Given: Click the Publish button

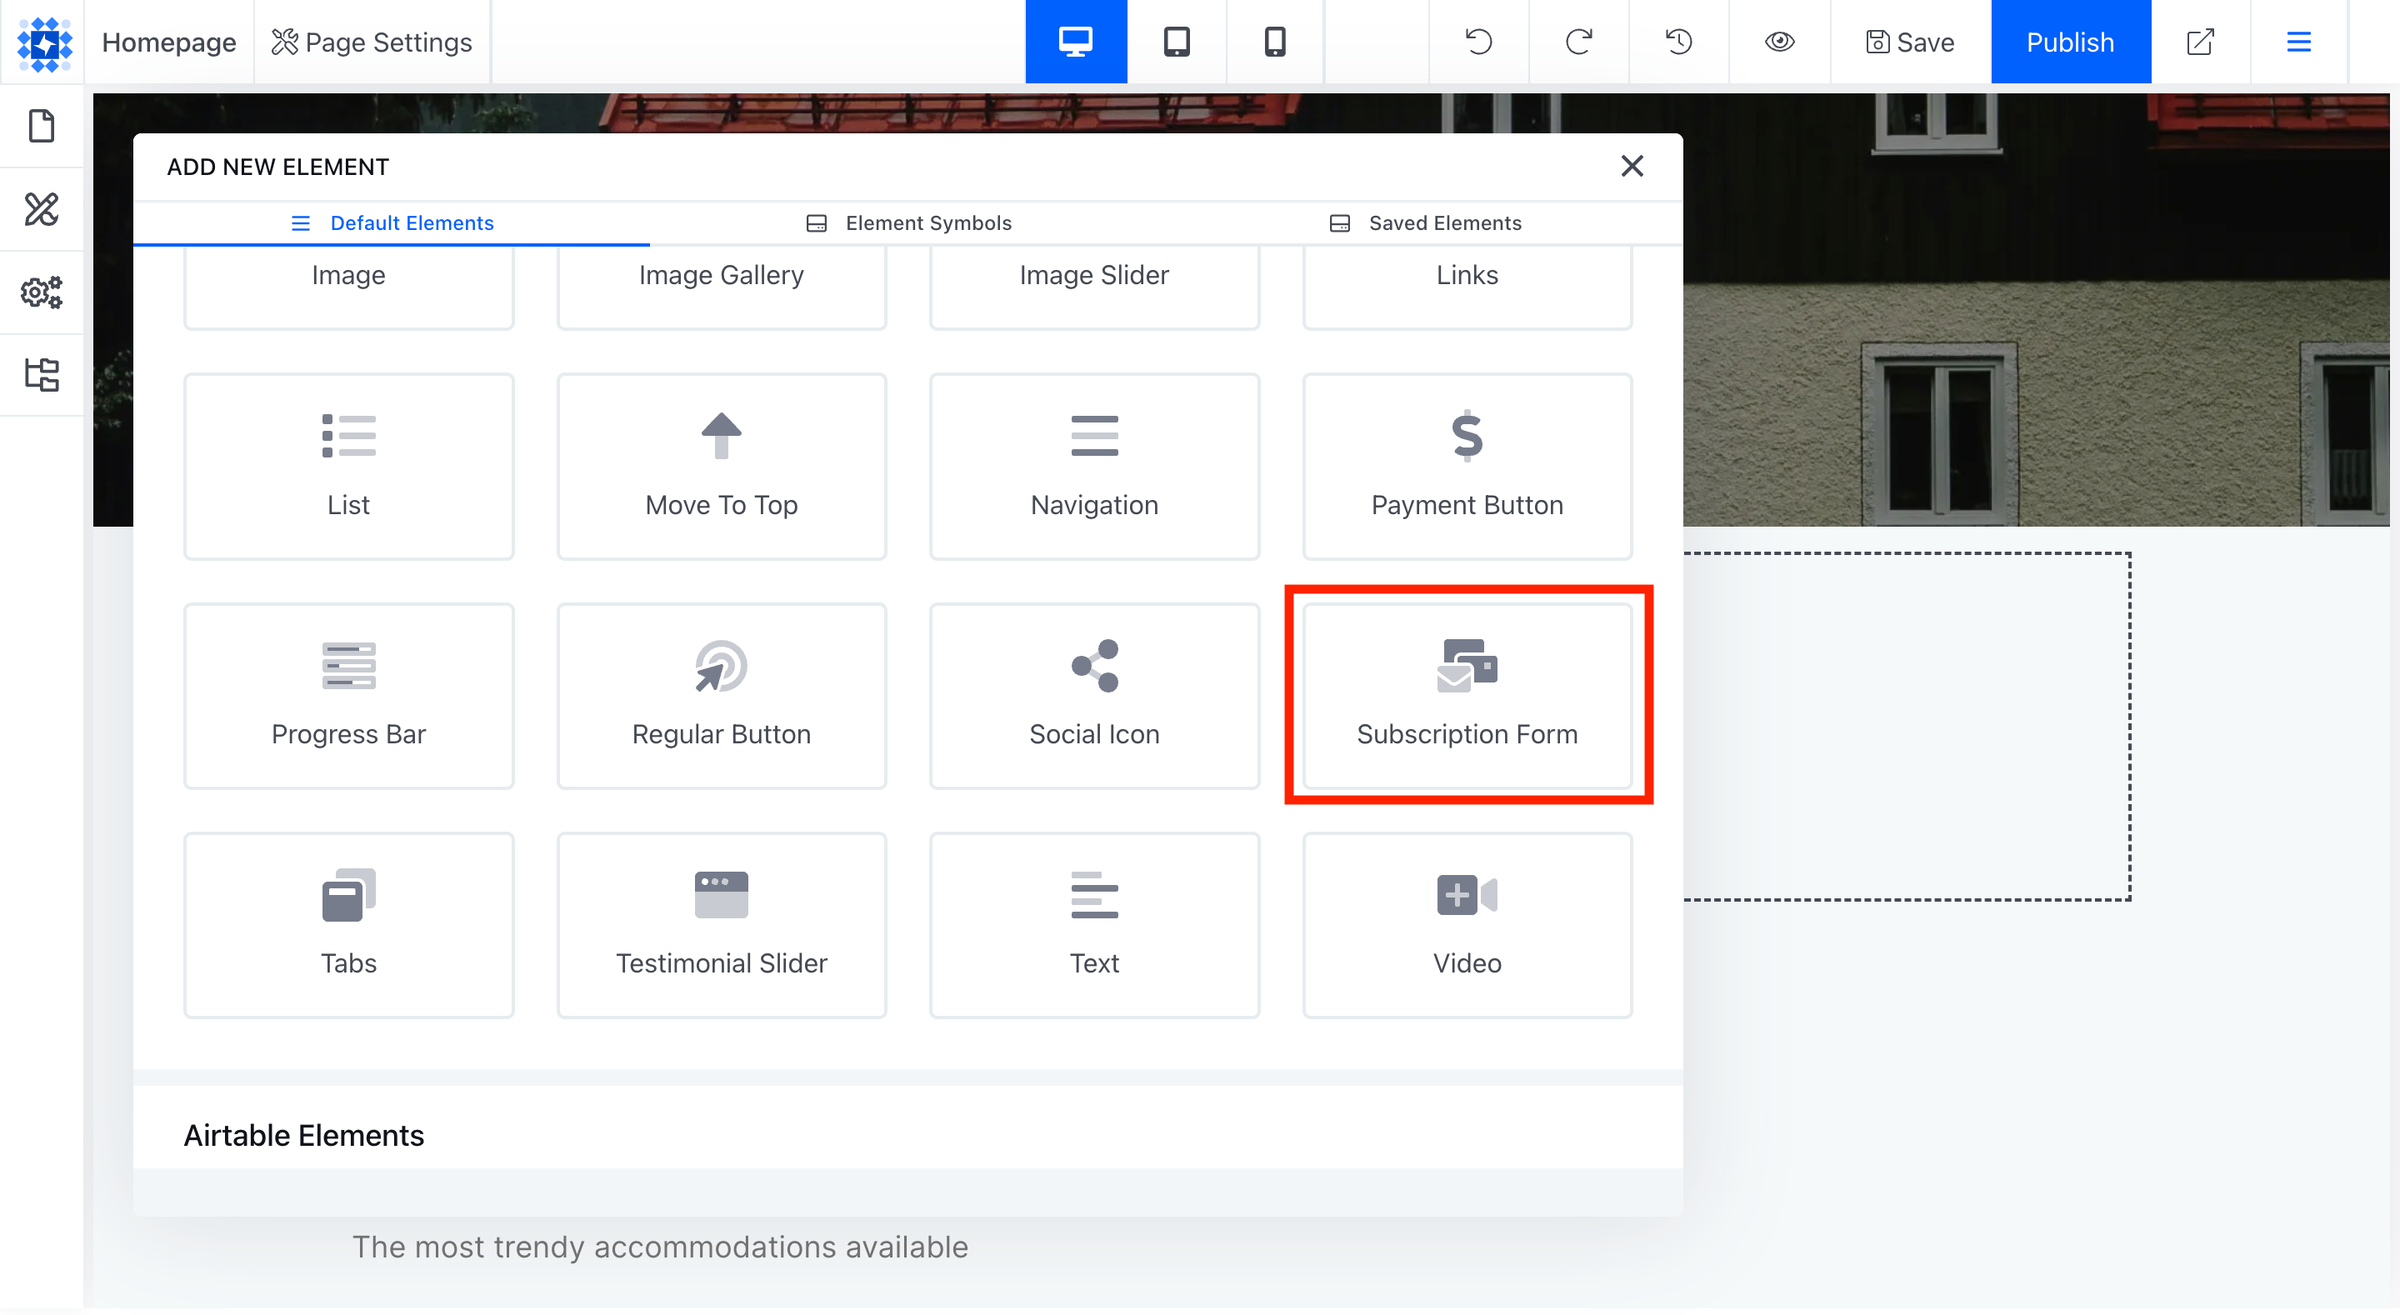Looking at the screenshot, I should click(x=2070, y=42).
